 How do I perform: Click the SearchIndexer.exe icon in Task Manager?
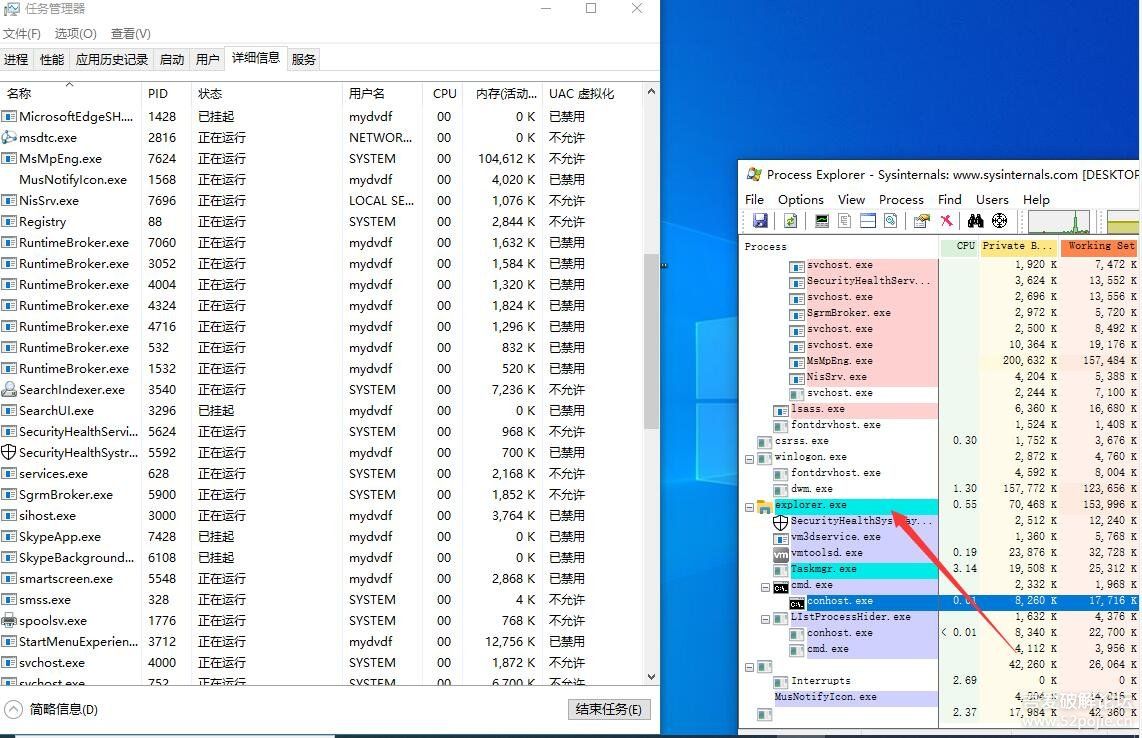click(9, 389)
